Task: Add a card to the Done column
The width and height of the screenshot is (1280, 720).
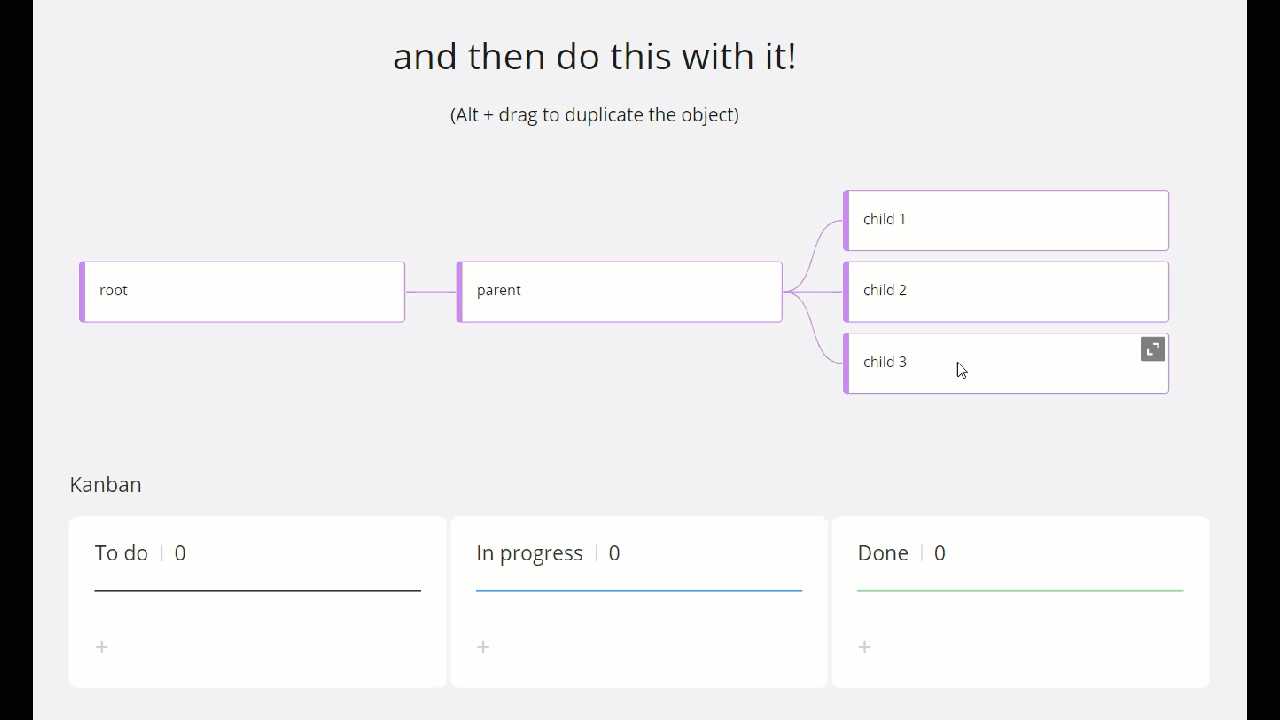Action: [x=865, y=647]
